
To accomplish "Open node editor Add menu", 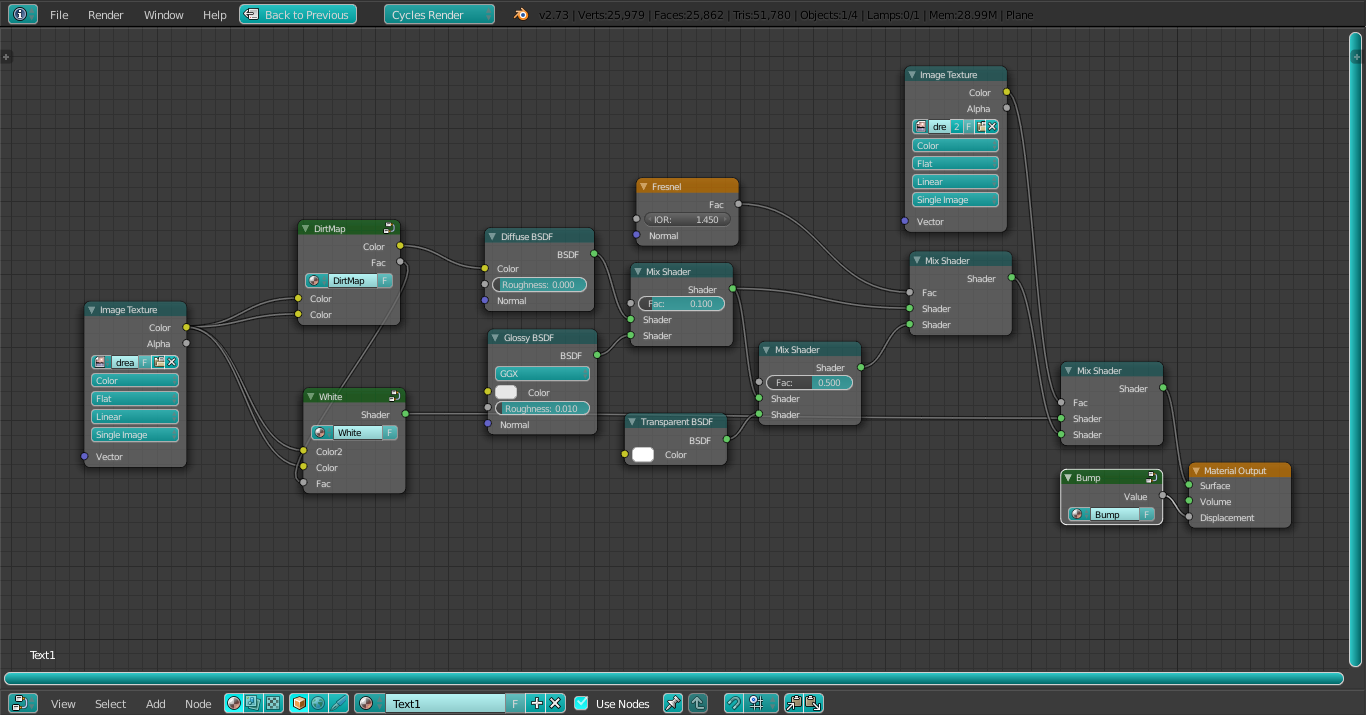I will [x=156, y=704].
